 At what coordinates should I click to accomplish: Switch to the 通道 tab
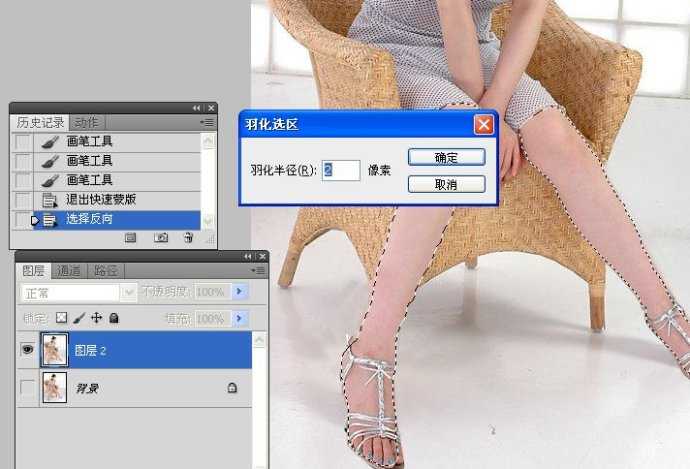[x=69, y=271]
